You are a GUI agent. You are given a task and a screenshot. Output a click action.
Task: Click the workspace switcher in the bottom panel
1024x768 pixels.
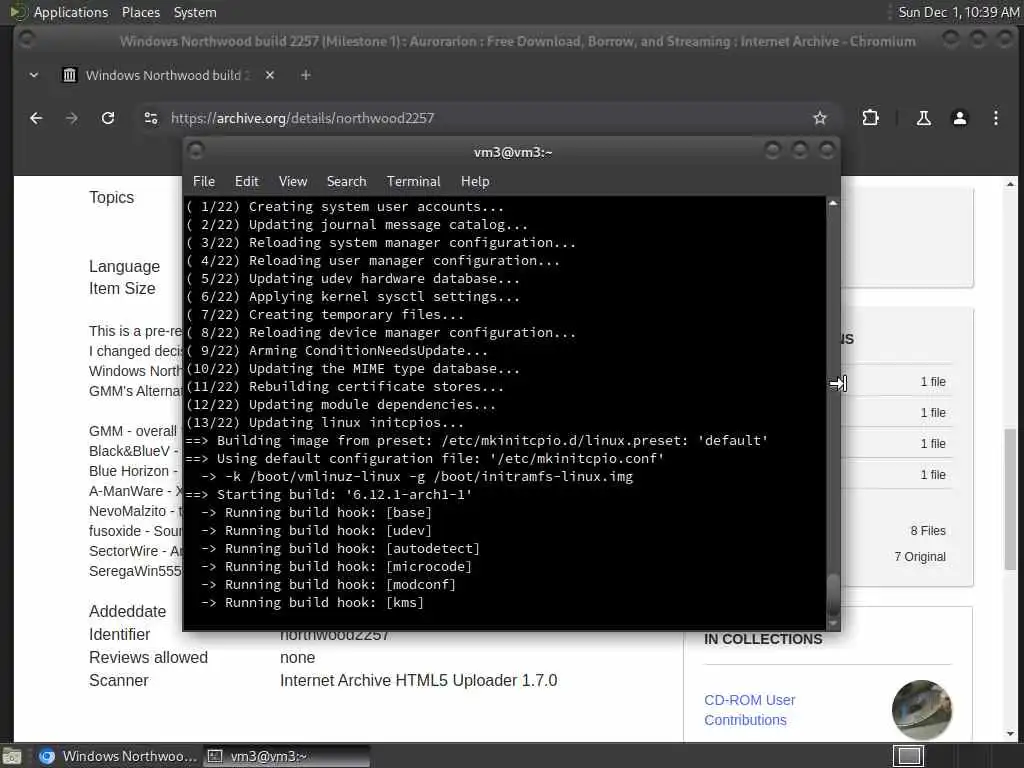click(x=908, y=756)
